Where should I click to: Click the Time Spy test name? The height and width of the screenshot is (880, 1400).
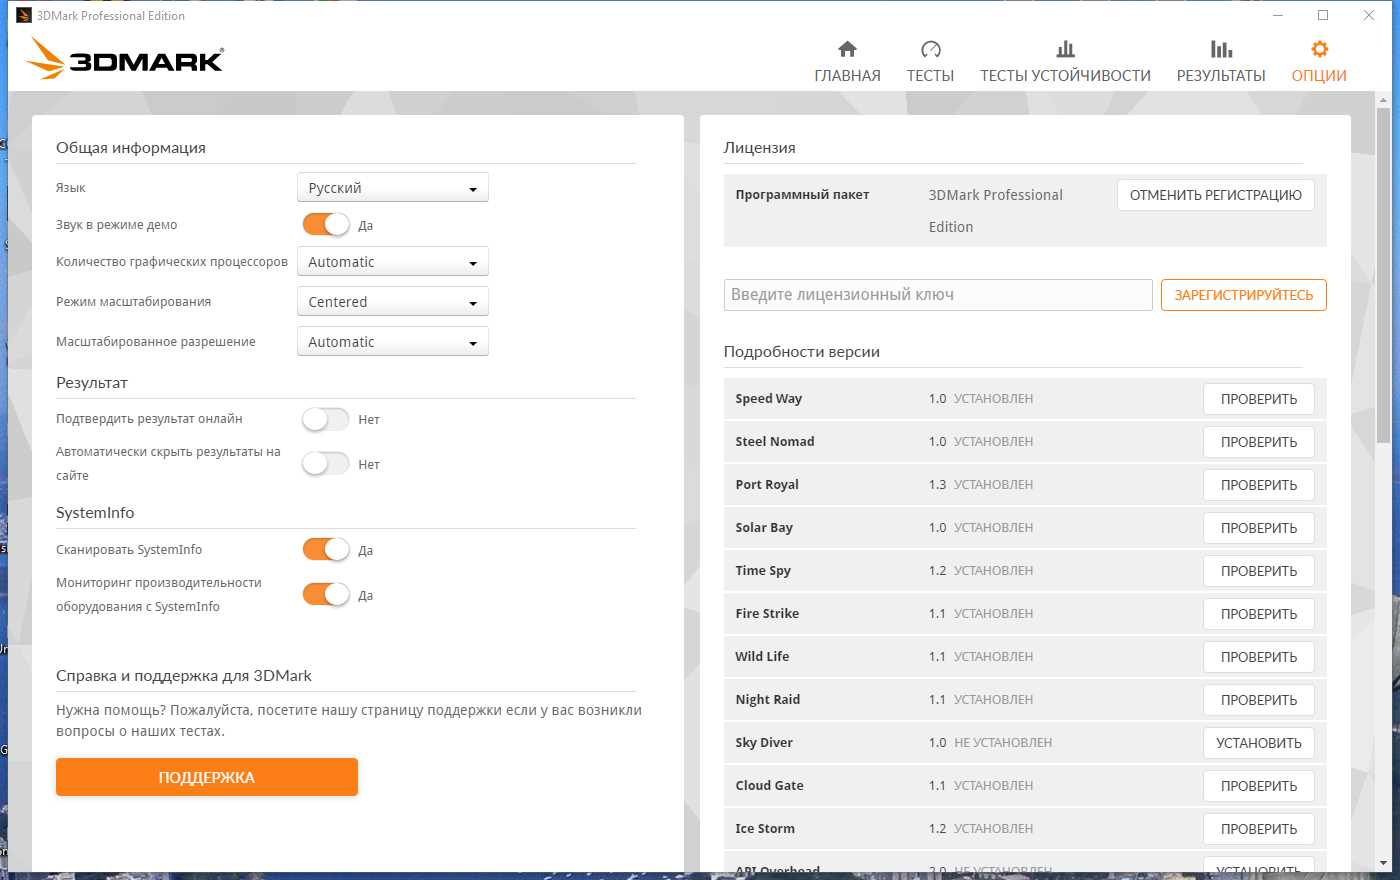(x=763, y=570)
